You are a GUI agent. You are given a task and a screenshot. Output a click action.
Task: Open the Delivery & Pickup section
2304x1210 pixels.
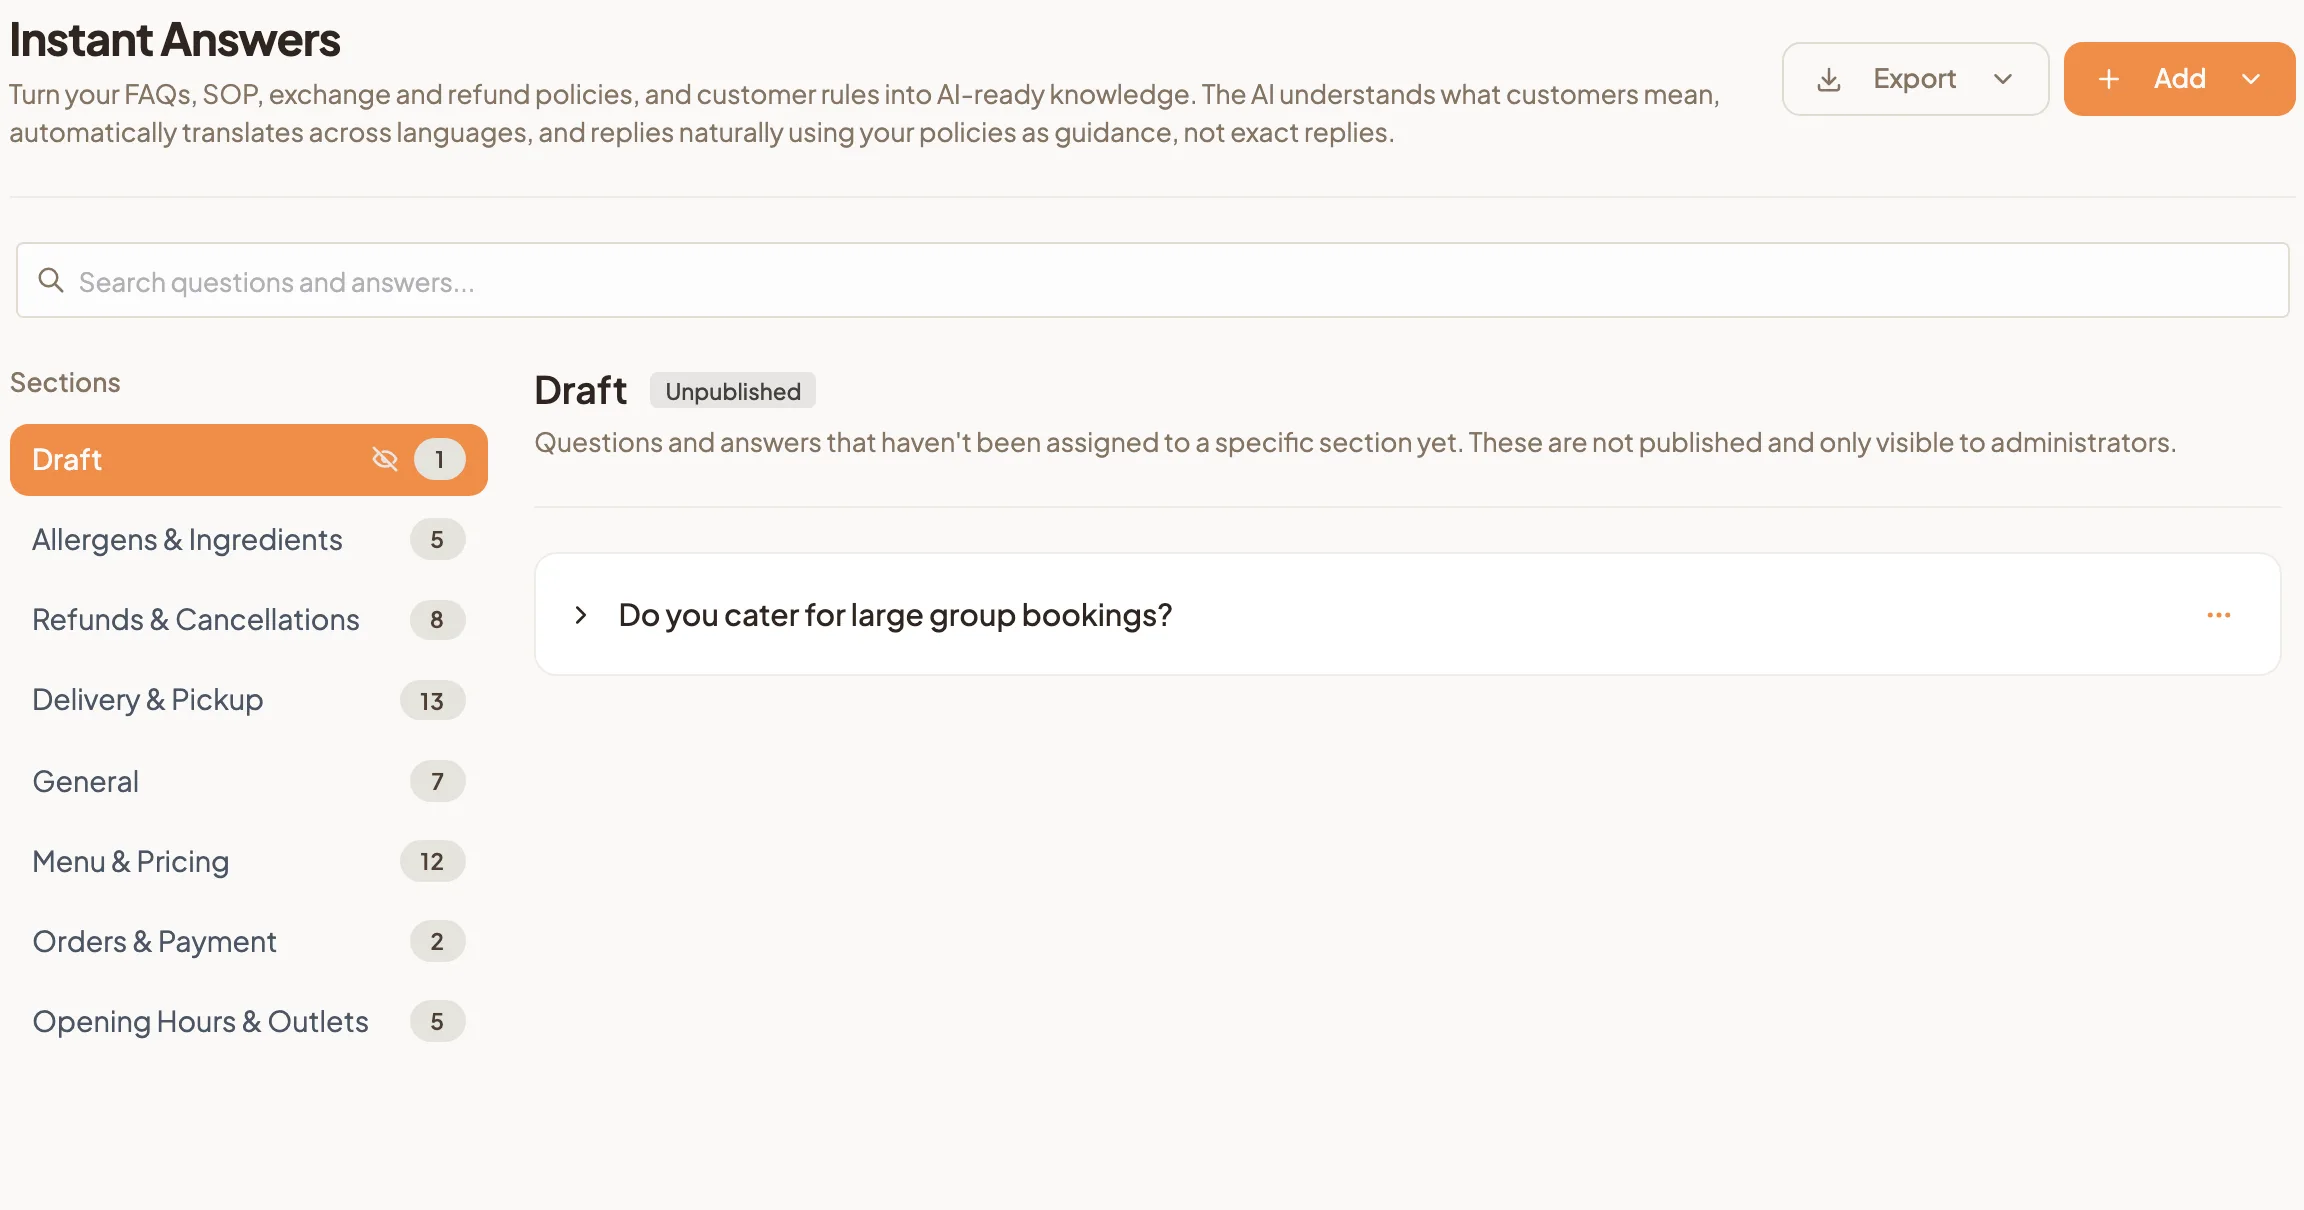tap(249, 700)
